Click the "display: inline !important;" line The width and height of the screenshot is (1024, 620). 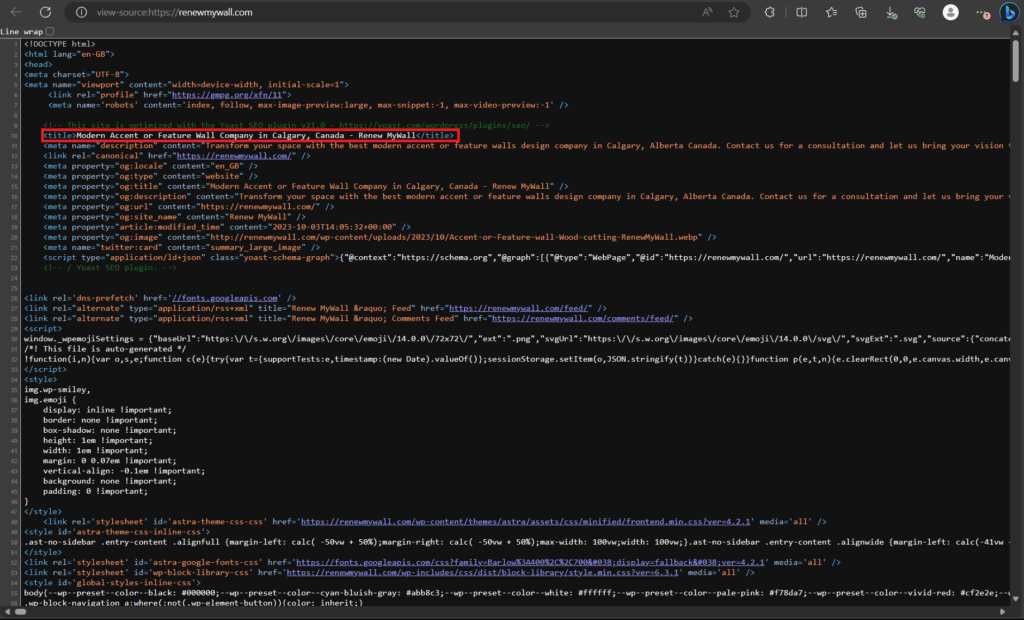[107, 410]
